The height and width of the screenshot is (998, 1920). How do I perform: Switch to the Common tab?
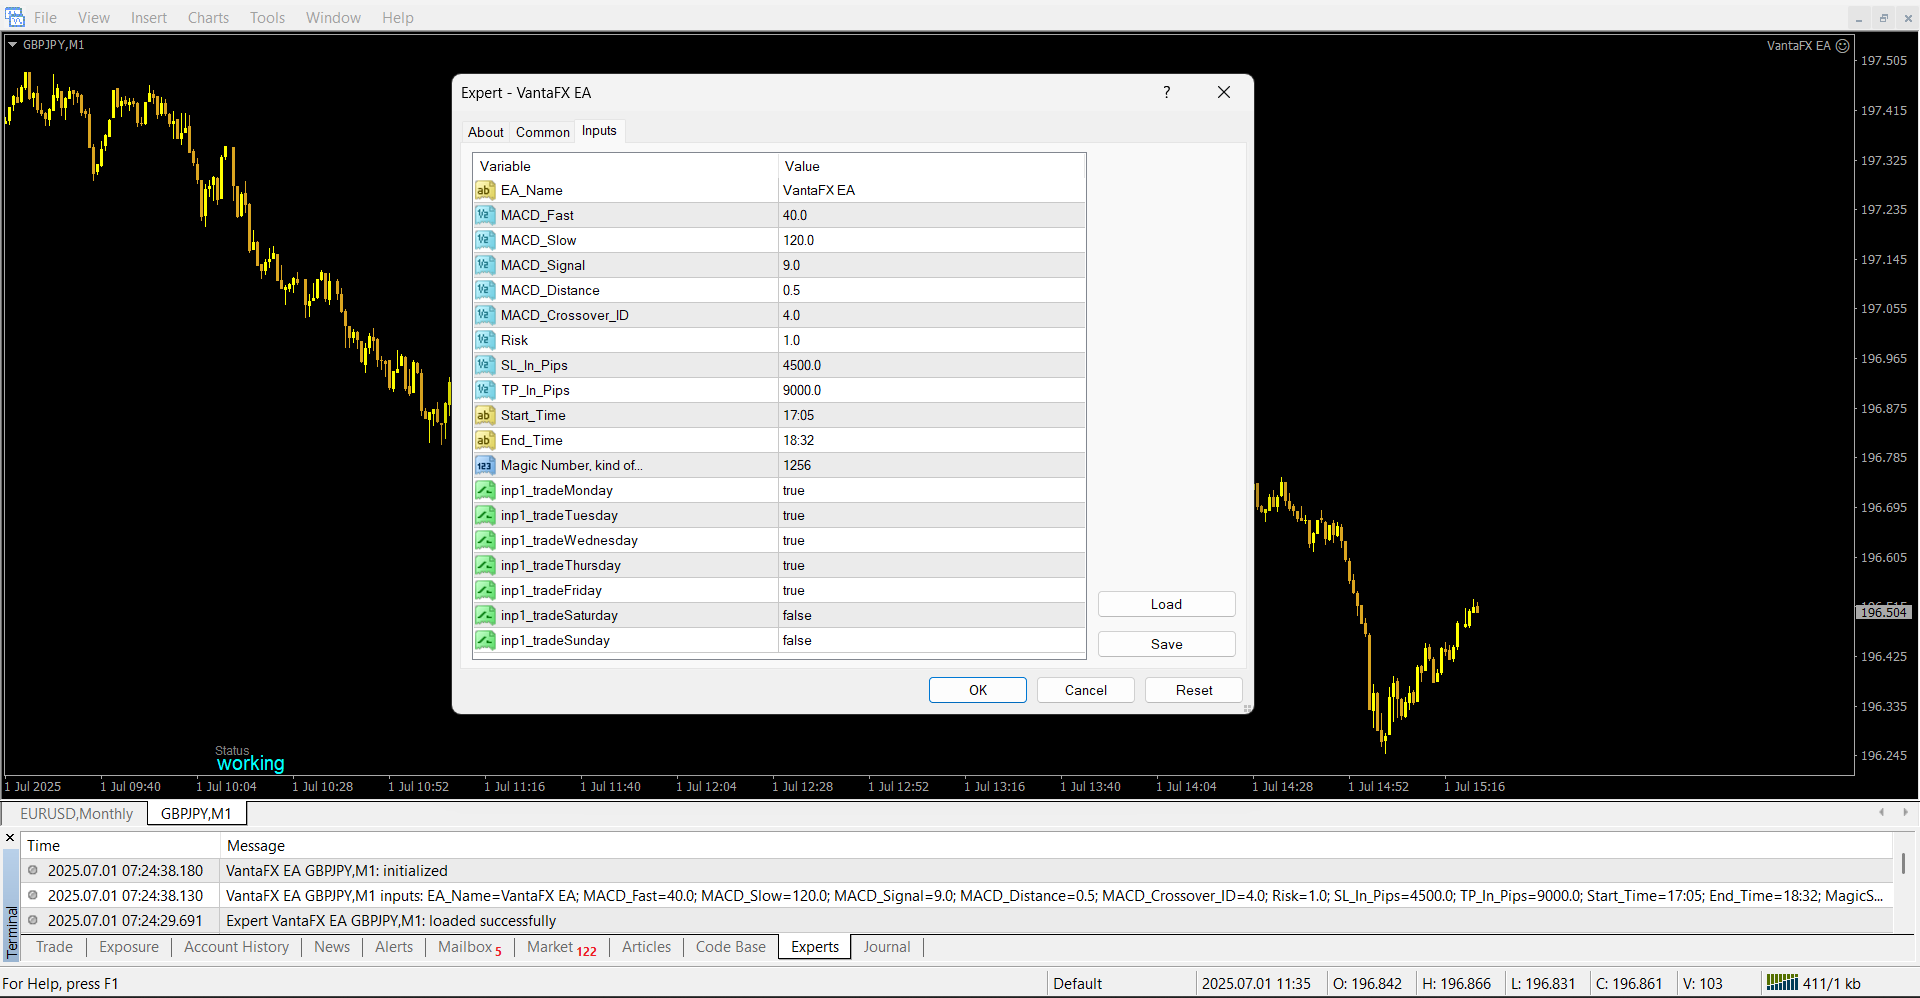coord(542,132)
